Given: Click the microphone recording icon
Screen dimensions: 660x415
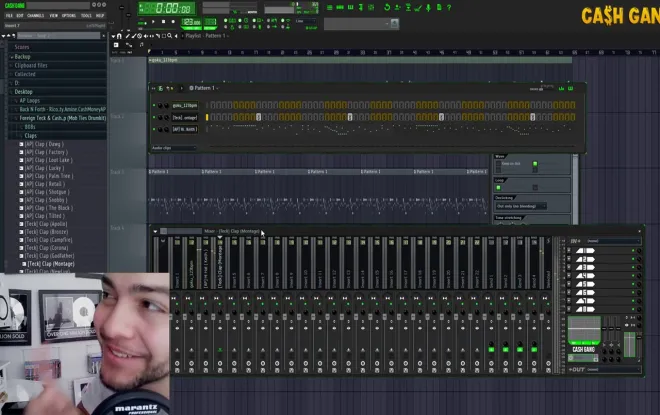Looking at the screenshot, I should tap(428, 7).
